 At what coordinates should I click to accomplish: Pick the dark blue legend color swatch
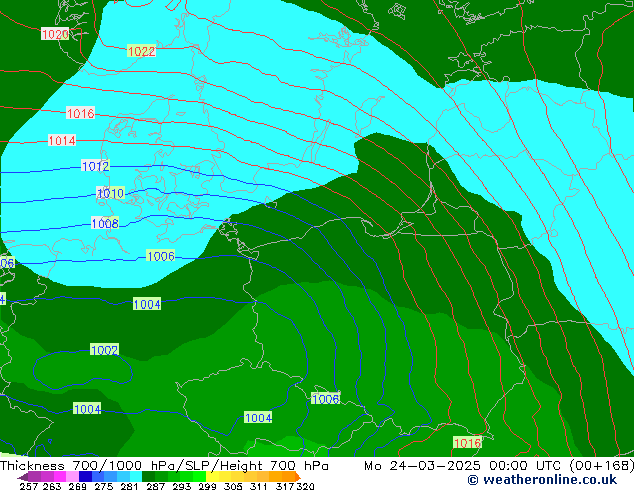(85, 476)
